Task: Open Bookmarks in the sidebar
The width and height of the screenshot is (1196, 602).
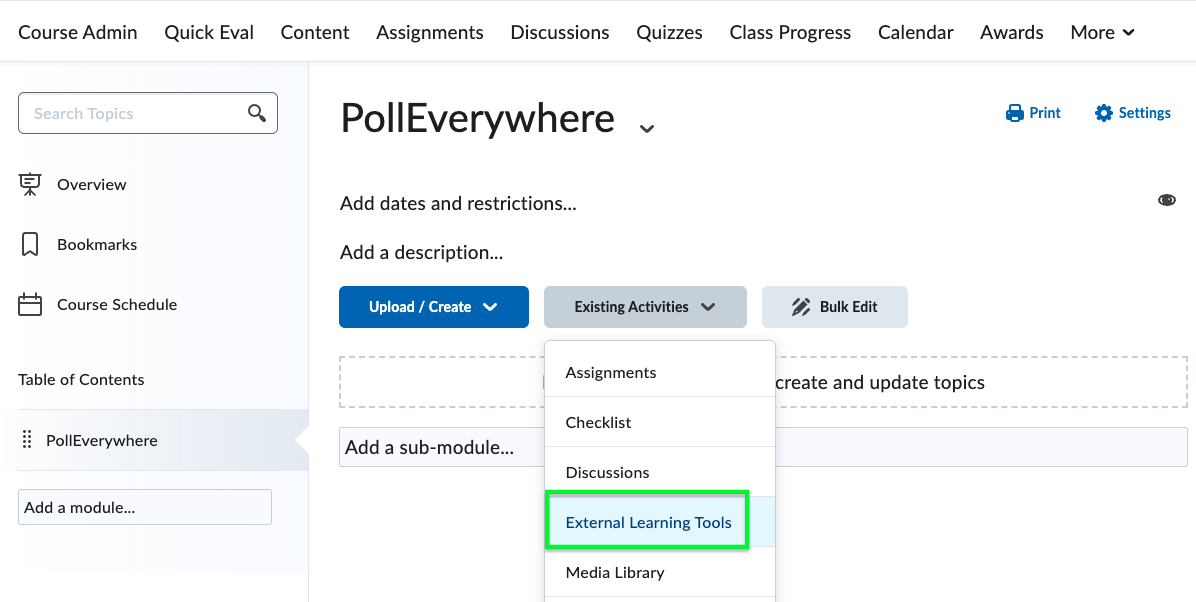Action: pos(97,245)
